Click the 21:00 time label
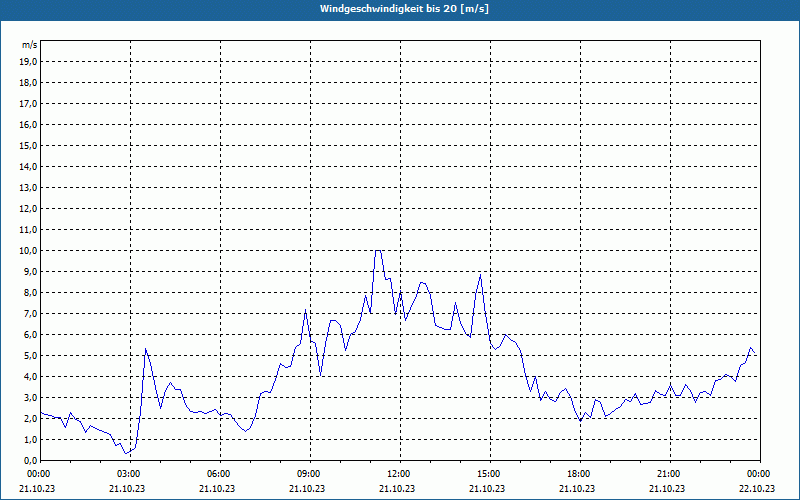This screenshot has height=500, width=800. click(x=667, y=474)
